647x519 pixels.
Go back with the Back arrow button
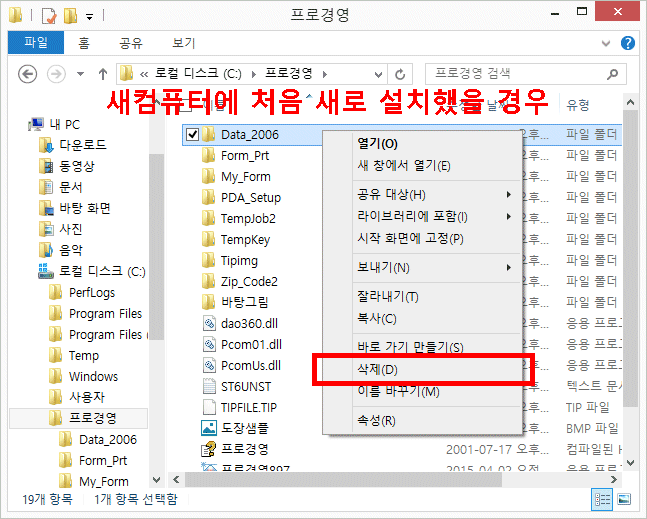(28, 74)
